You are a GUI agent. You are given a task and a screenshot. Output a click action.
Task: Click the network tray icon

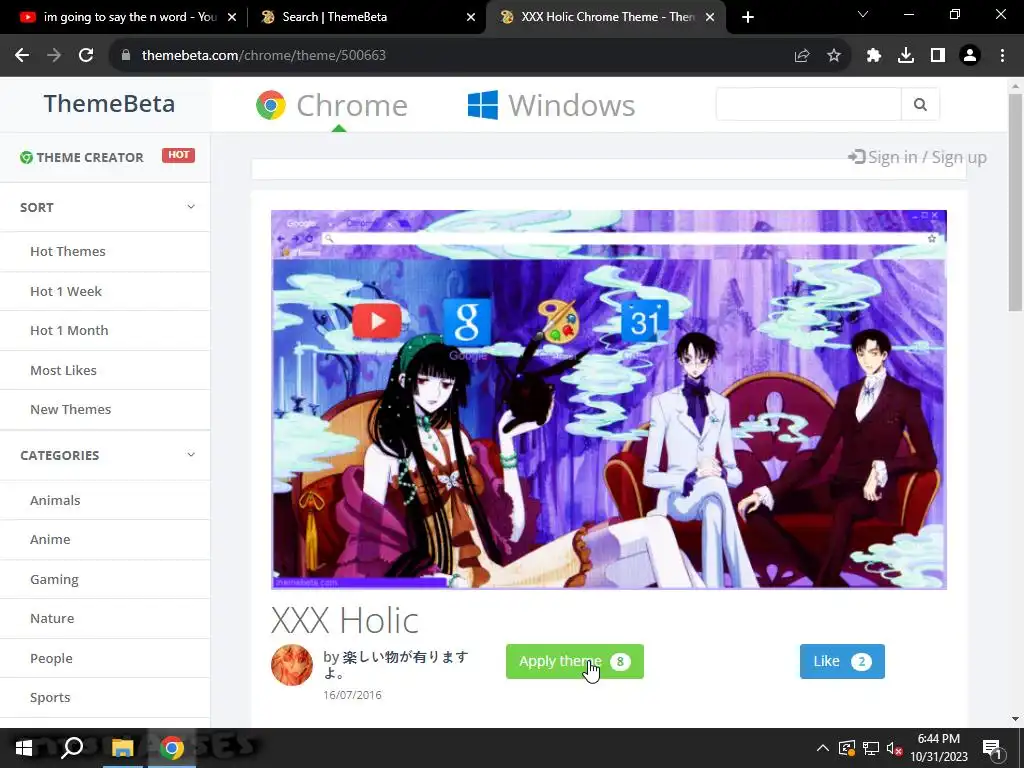(x=871, y=748)
